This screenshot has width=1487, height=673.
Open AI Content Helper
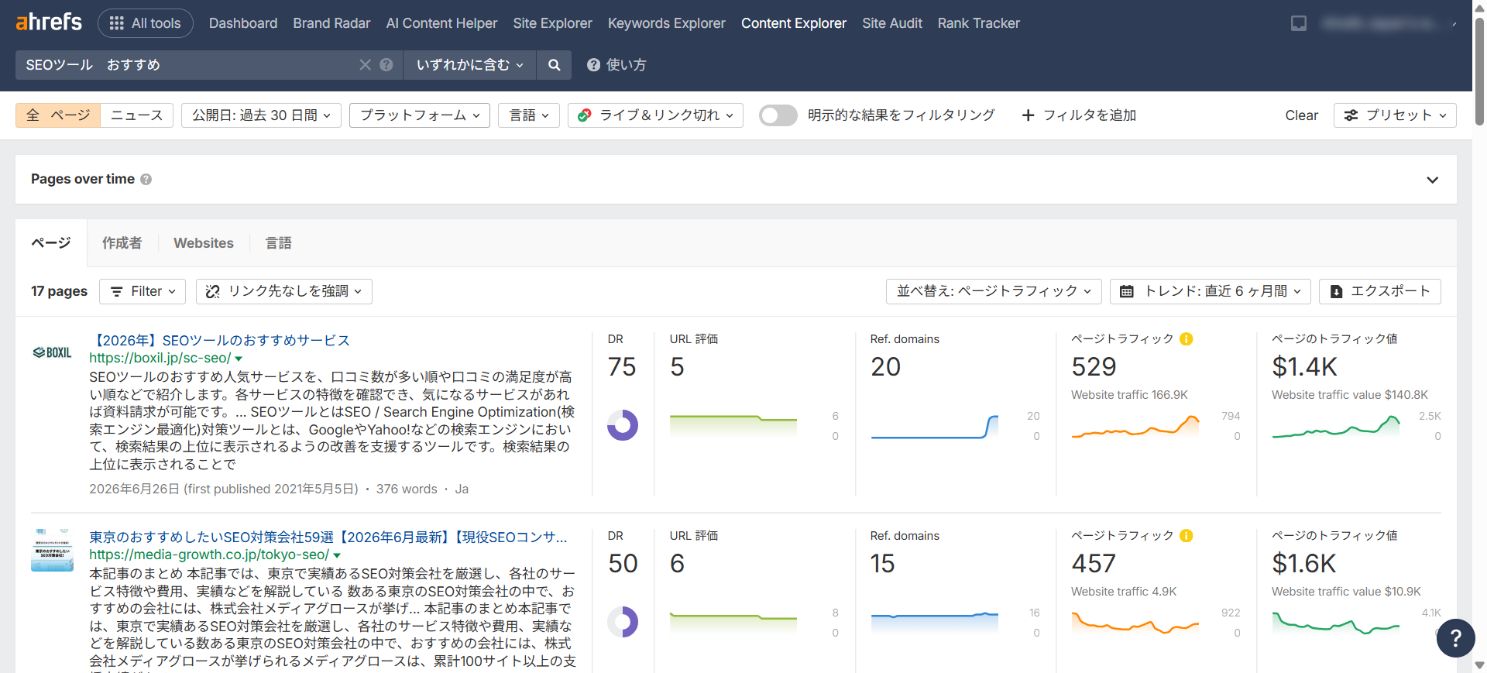pyautogui.click(x=442, y=23)
